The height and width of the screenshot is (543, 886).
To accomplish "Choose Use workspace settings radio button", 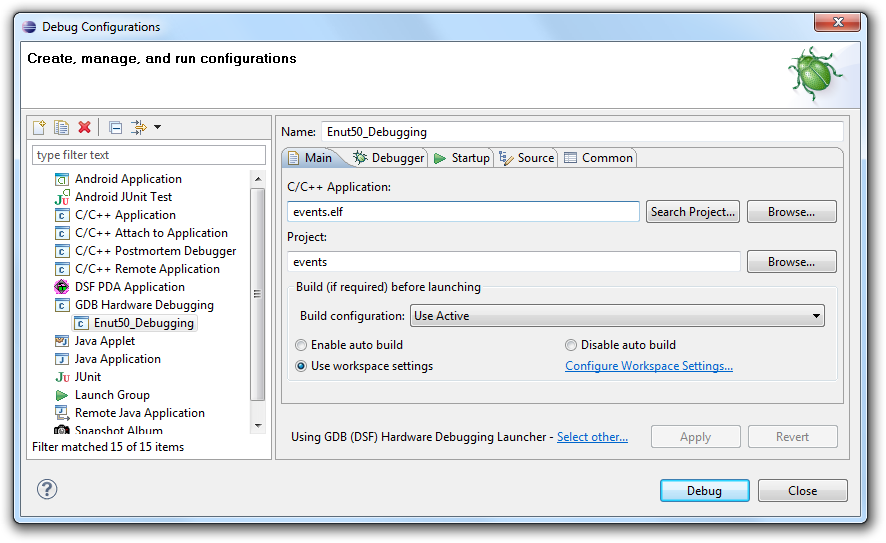I will tap(301, 366).
